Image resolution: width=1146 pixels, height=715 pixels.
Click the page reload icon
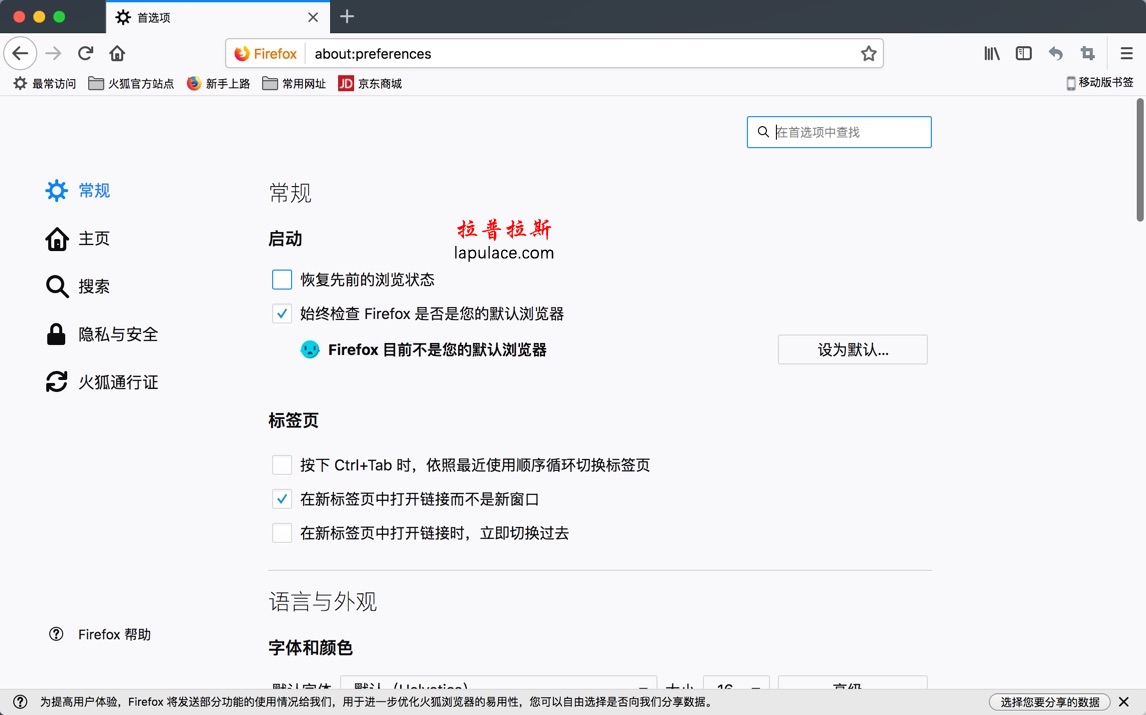(85, 53)
